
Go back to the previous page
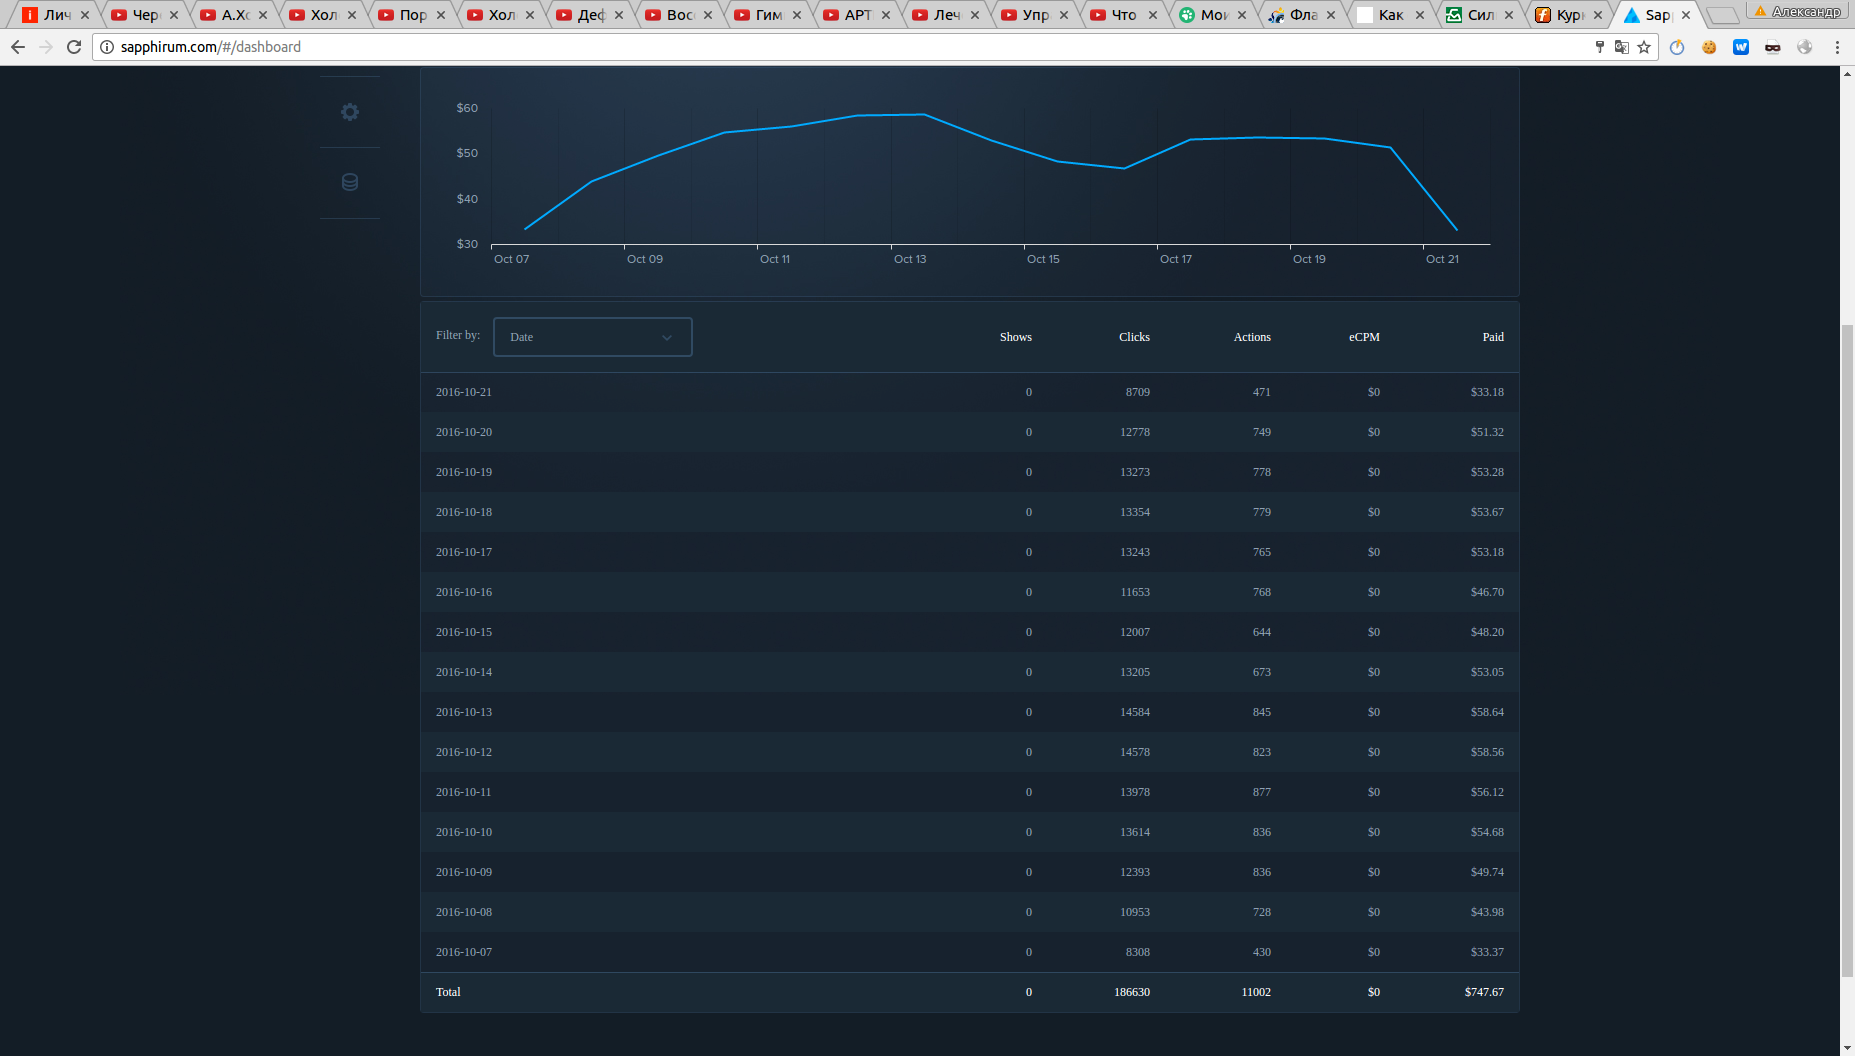click(x=18, y=47)
